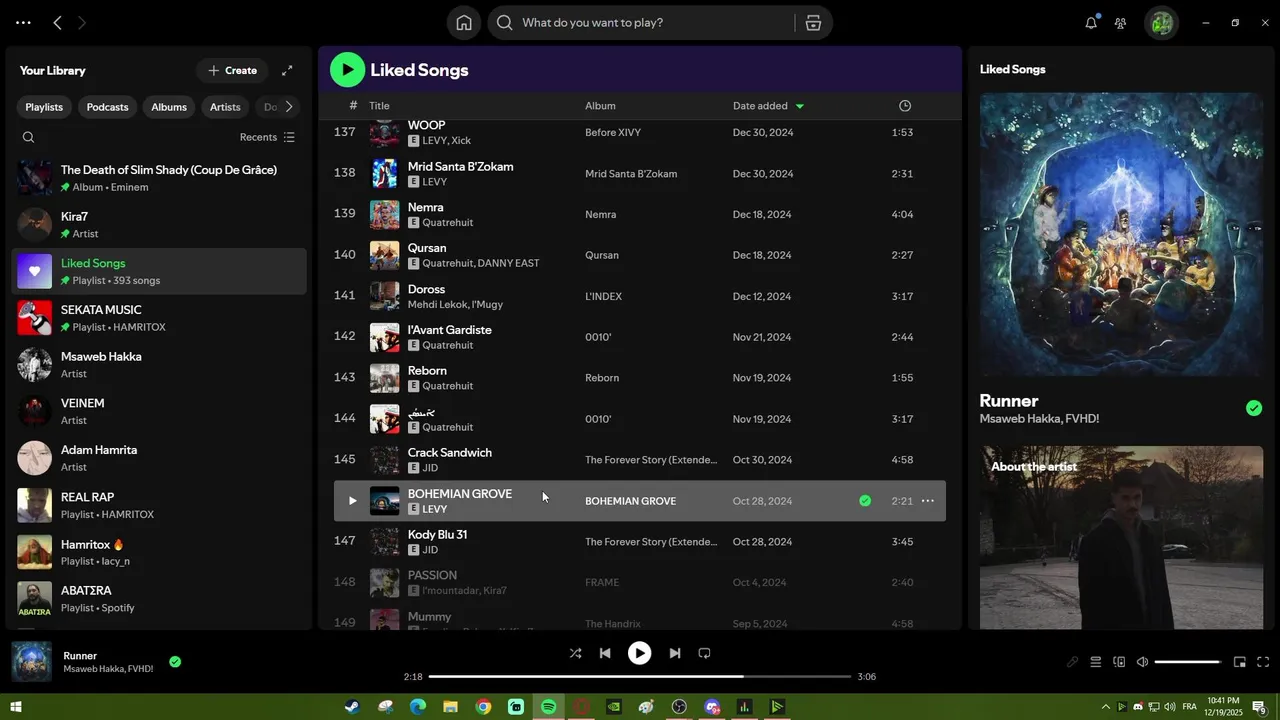The image size is (1280, 720).
Task: Click Runner cover thumbnail in player bar
Action: click(32, 662)
